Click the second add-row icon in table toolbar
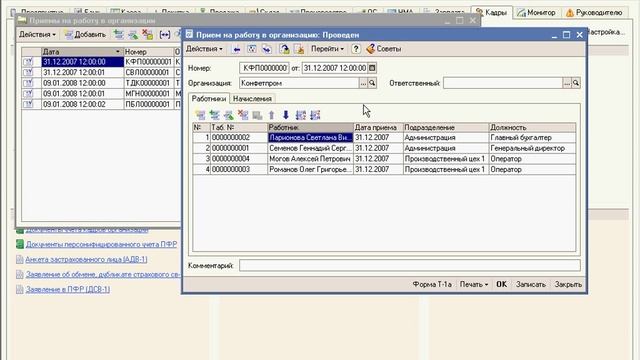This screenshot has width=640, height=360. tap(214, 115)
